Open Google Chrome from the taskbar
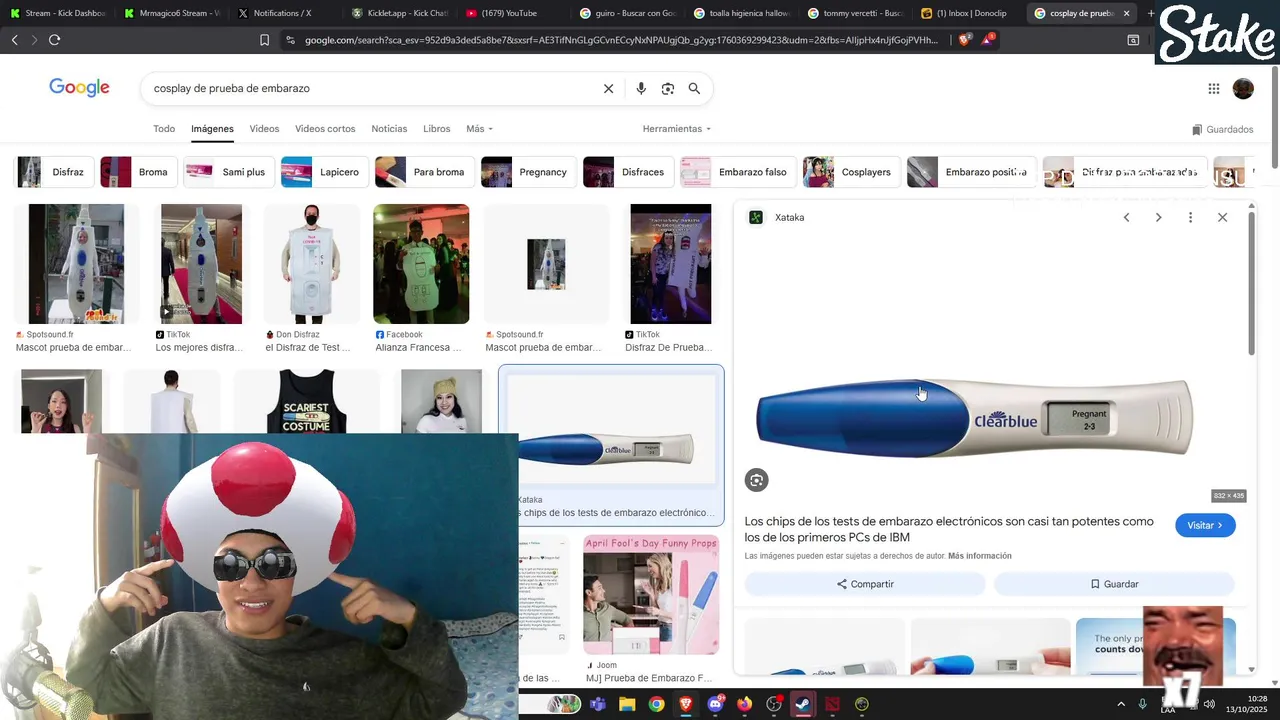1280x720 pixels. [656, 704]
